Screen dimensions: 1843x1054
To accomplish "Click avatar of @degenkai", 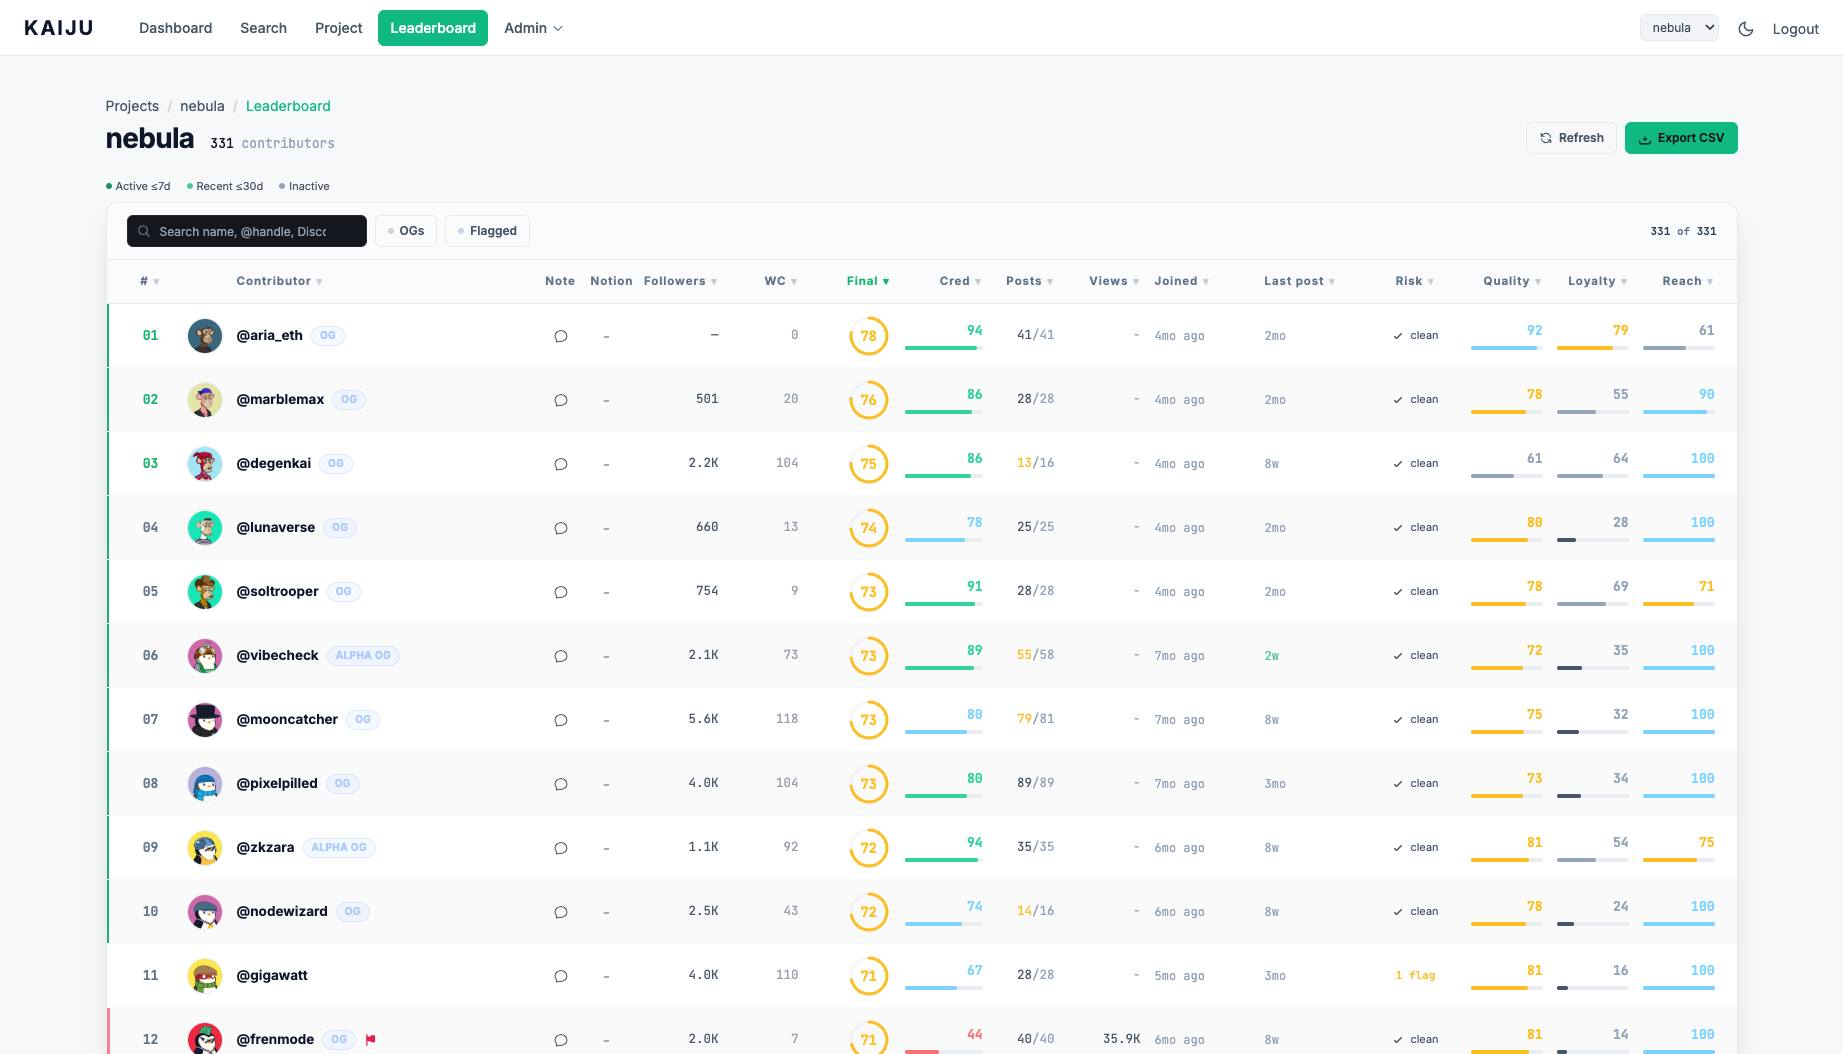I will point(205,464).
